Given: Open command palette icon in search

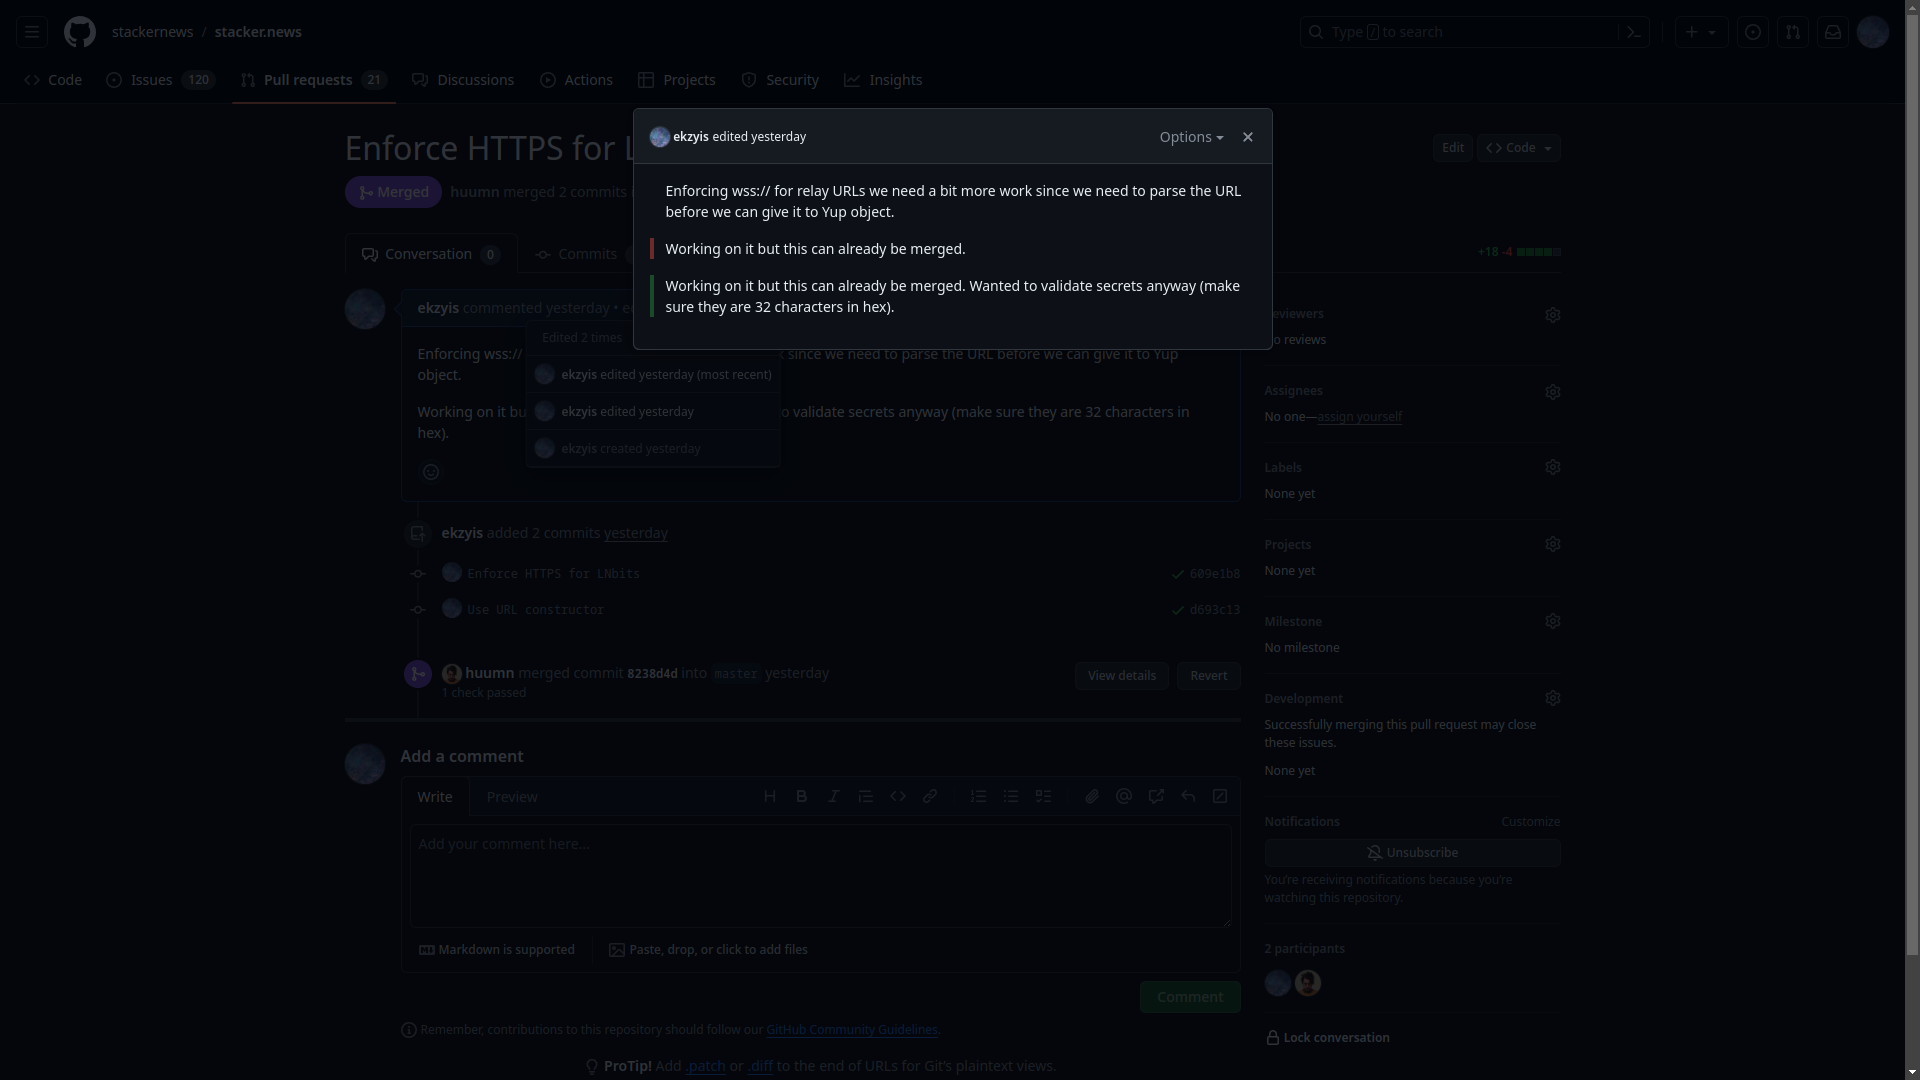Looking at the screenshot, I should tap(1633, 32).
